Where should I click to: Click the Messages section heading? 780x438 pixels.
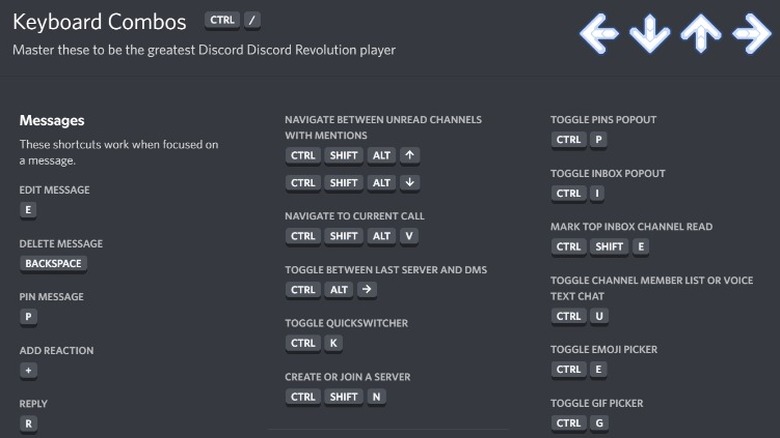[52, 121]
